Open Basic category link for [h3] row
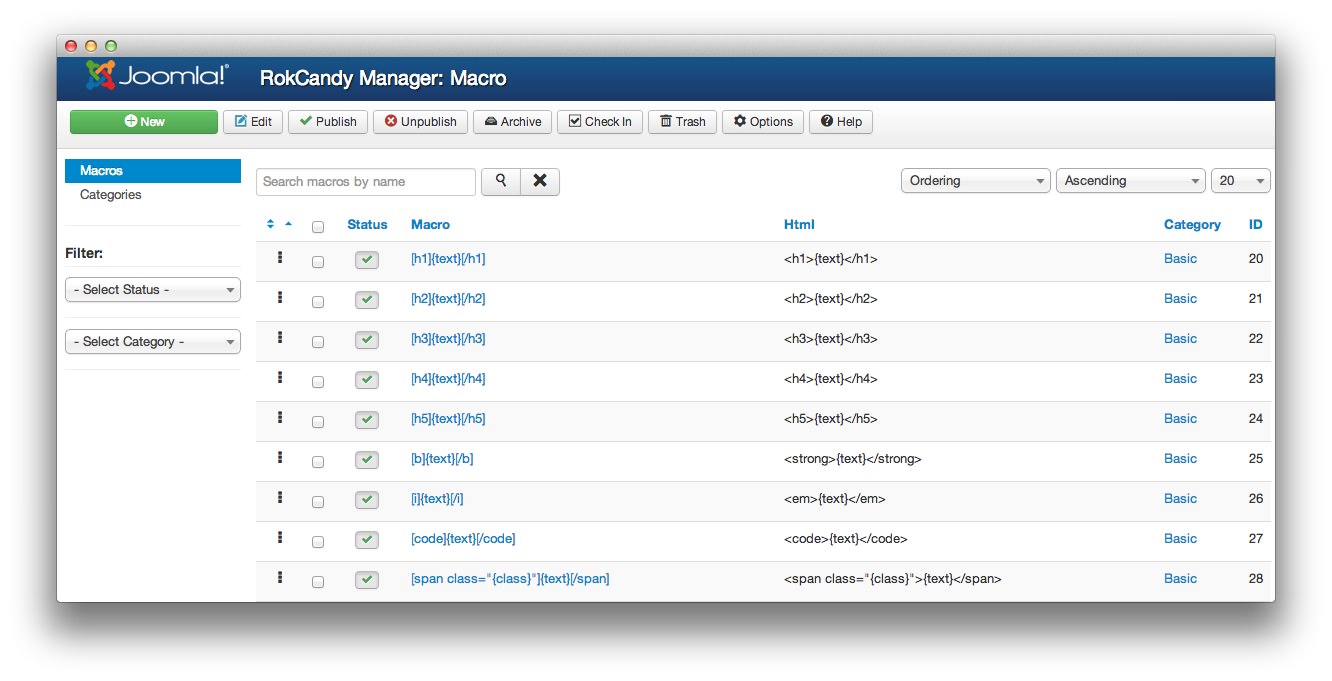The width and height of the screenshot is (1332, 681). tap(1180, 339)
